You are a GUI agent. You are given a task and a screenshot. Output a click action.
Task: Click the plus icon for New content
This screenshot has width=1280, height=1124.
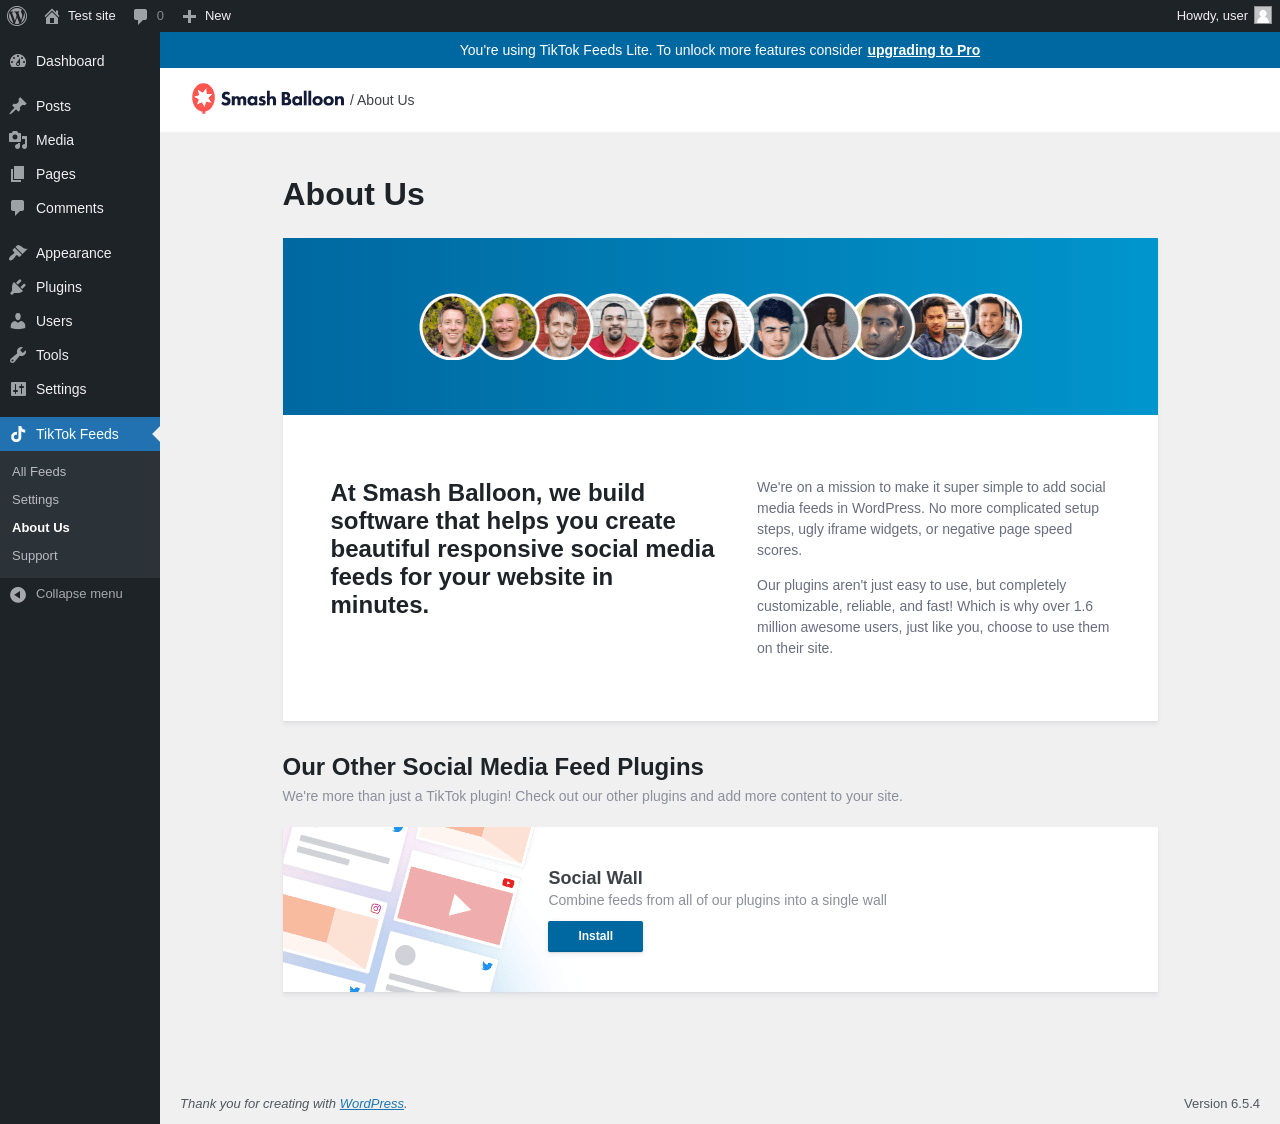(189, 16)
